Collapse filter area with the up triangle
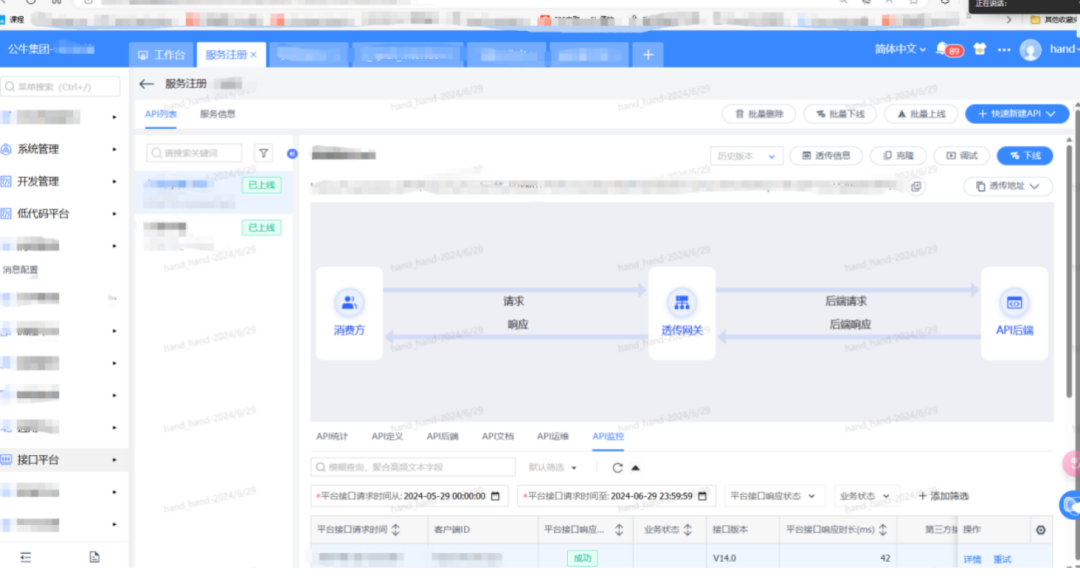 635,467
